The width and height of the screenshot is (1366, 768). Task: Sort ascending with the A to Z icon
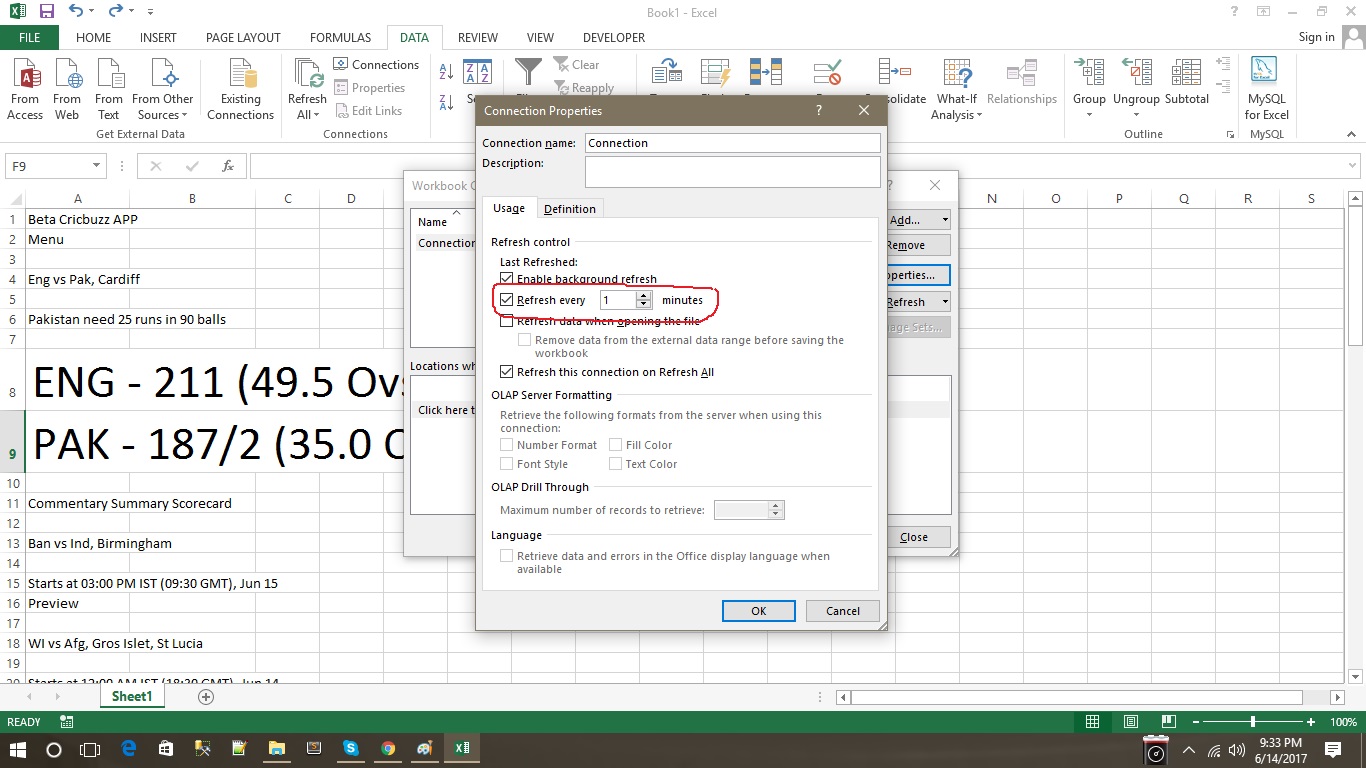click(447, 73)
